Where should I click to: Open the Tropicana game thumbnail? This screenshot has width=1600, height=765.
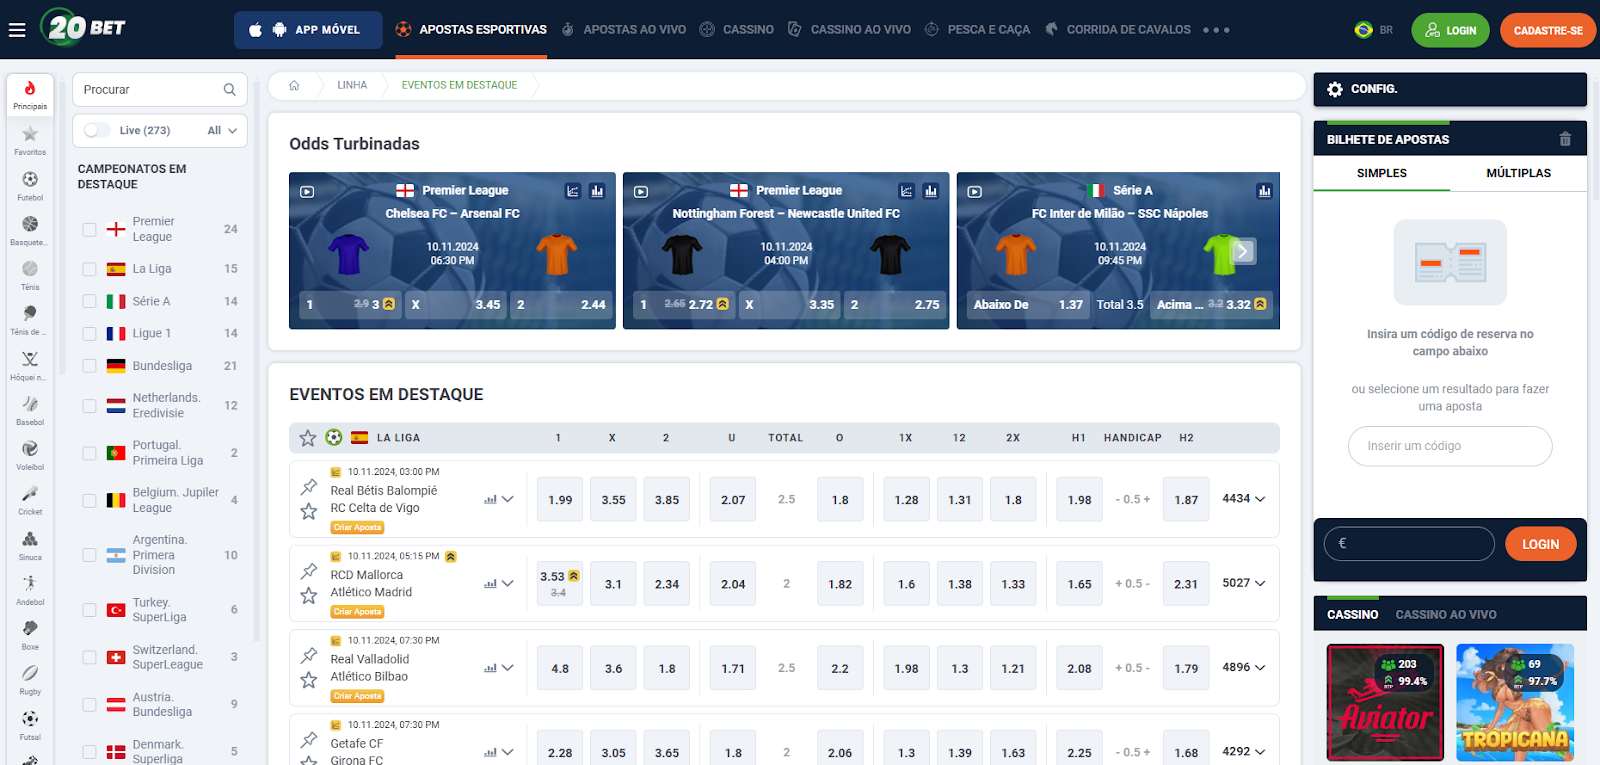point(1515,702)
